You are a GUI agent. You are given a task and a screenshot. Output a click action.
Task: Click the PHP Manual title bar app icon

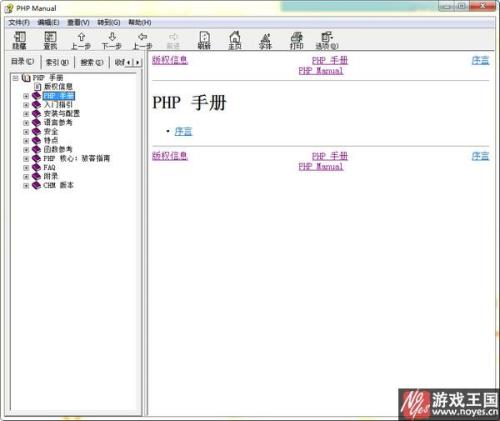click(9, 8)
